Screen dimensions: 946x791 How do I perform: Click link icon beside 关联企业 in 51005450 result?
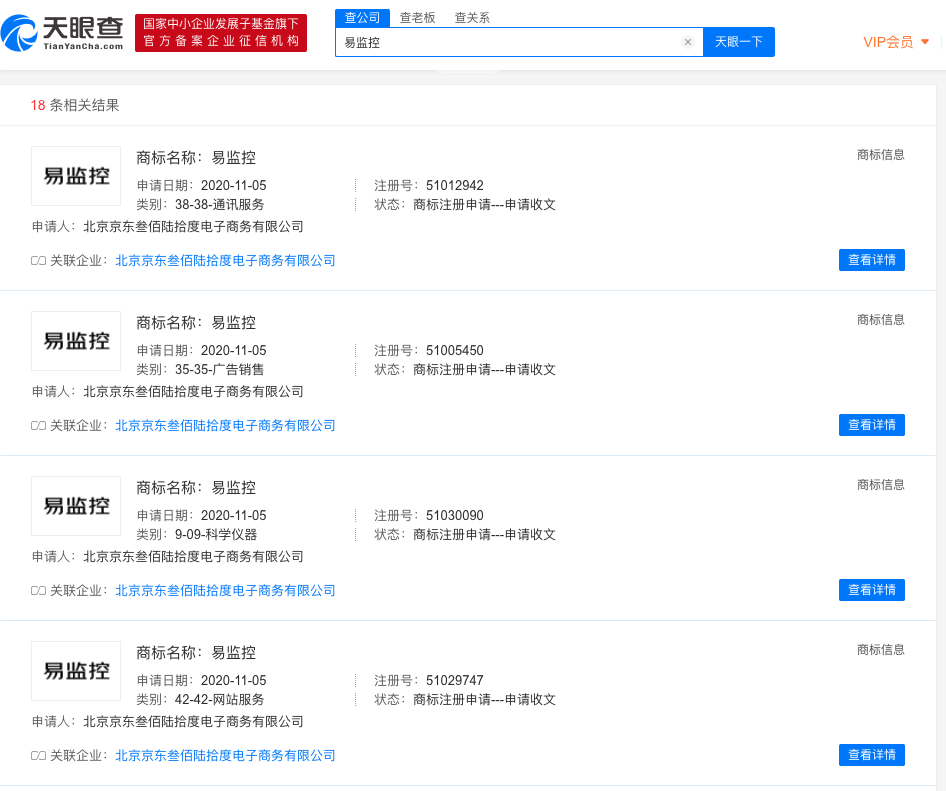tap(38, 425)
